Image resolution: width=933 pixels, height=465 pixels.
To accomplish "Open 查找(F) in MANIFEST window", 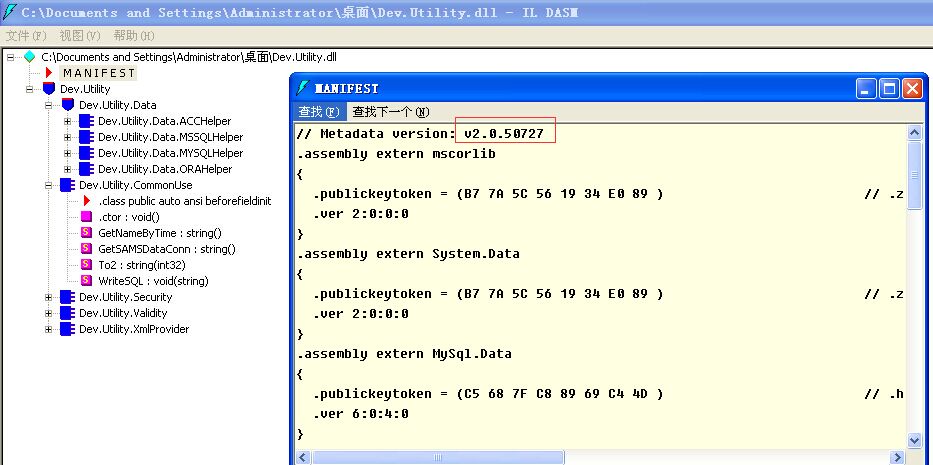I will point(320,112).
